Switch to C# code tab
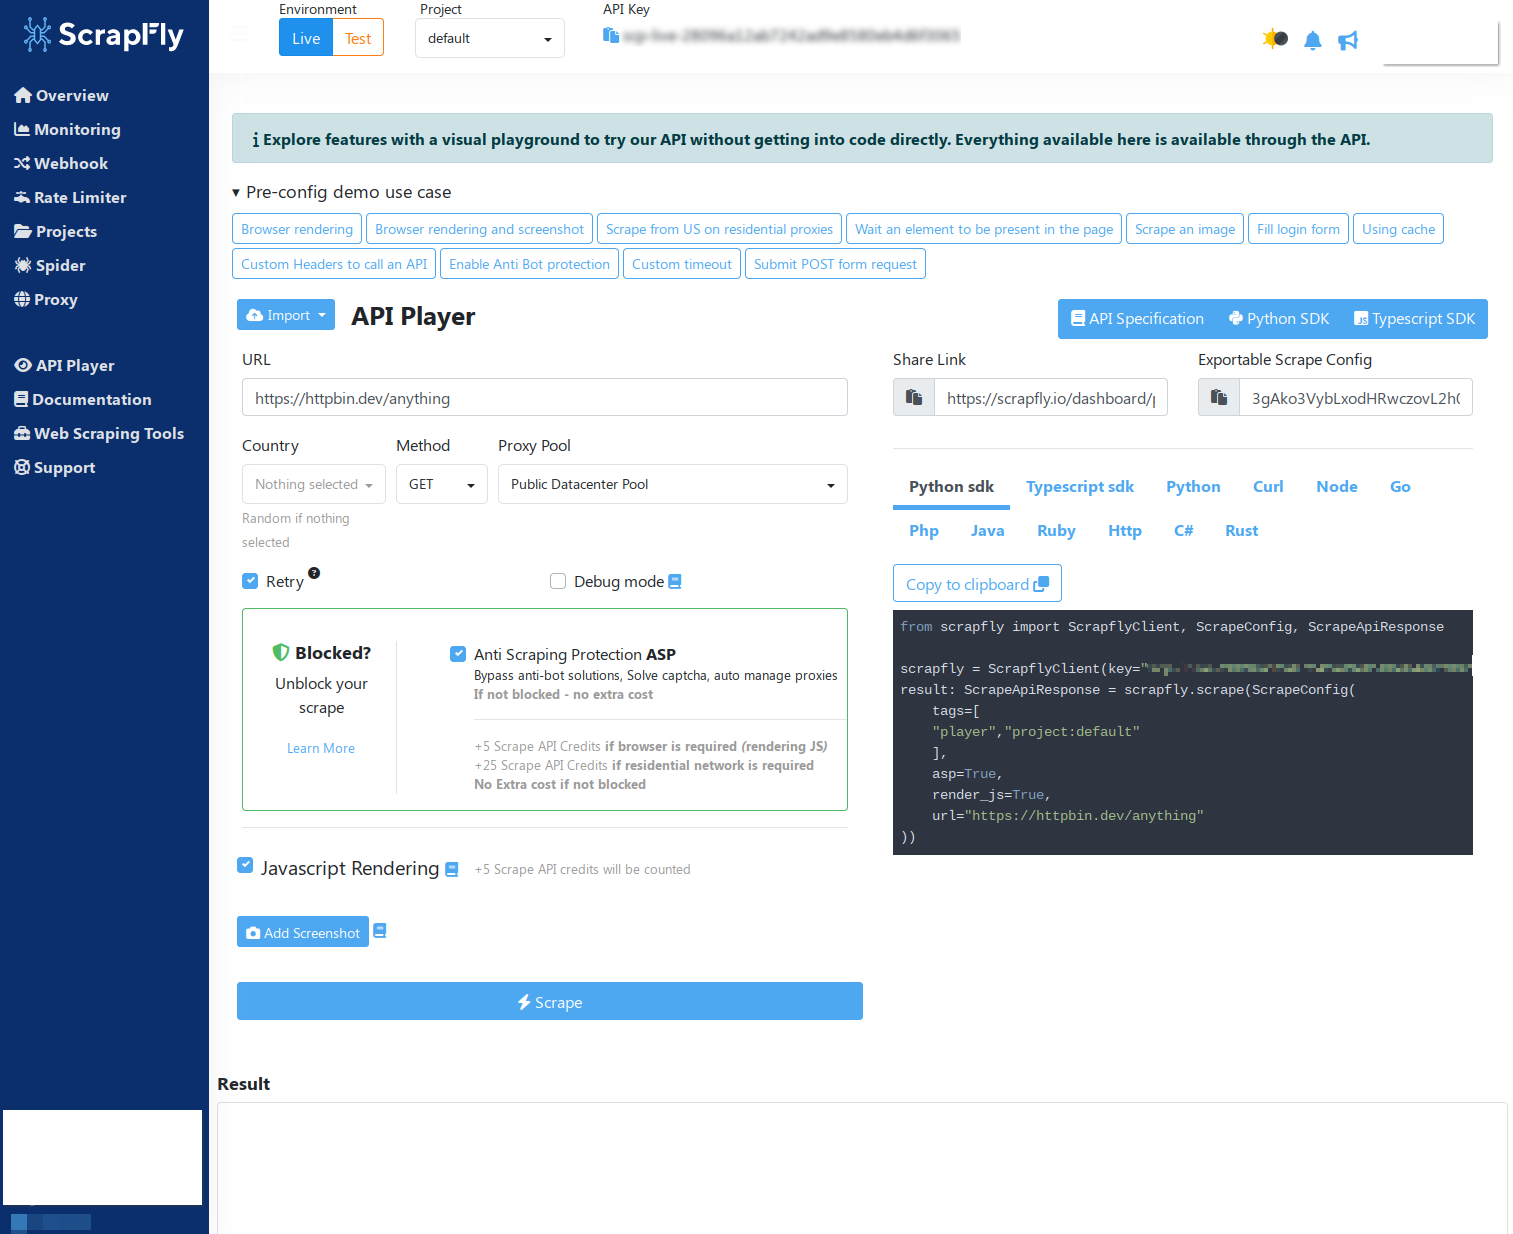This screenshot has width=1513, height=1234. [x=1184, y=531]
